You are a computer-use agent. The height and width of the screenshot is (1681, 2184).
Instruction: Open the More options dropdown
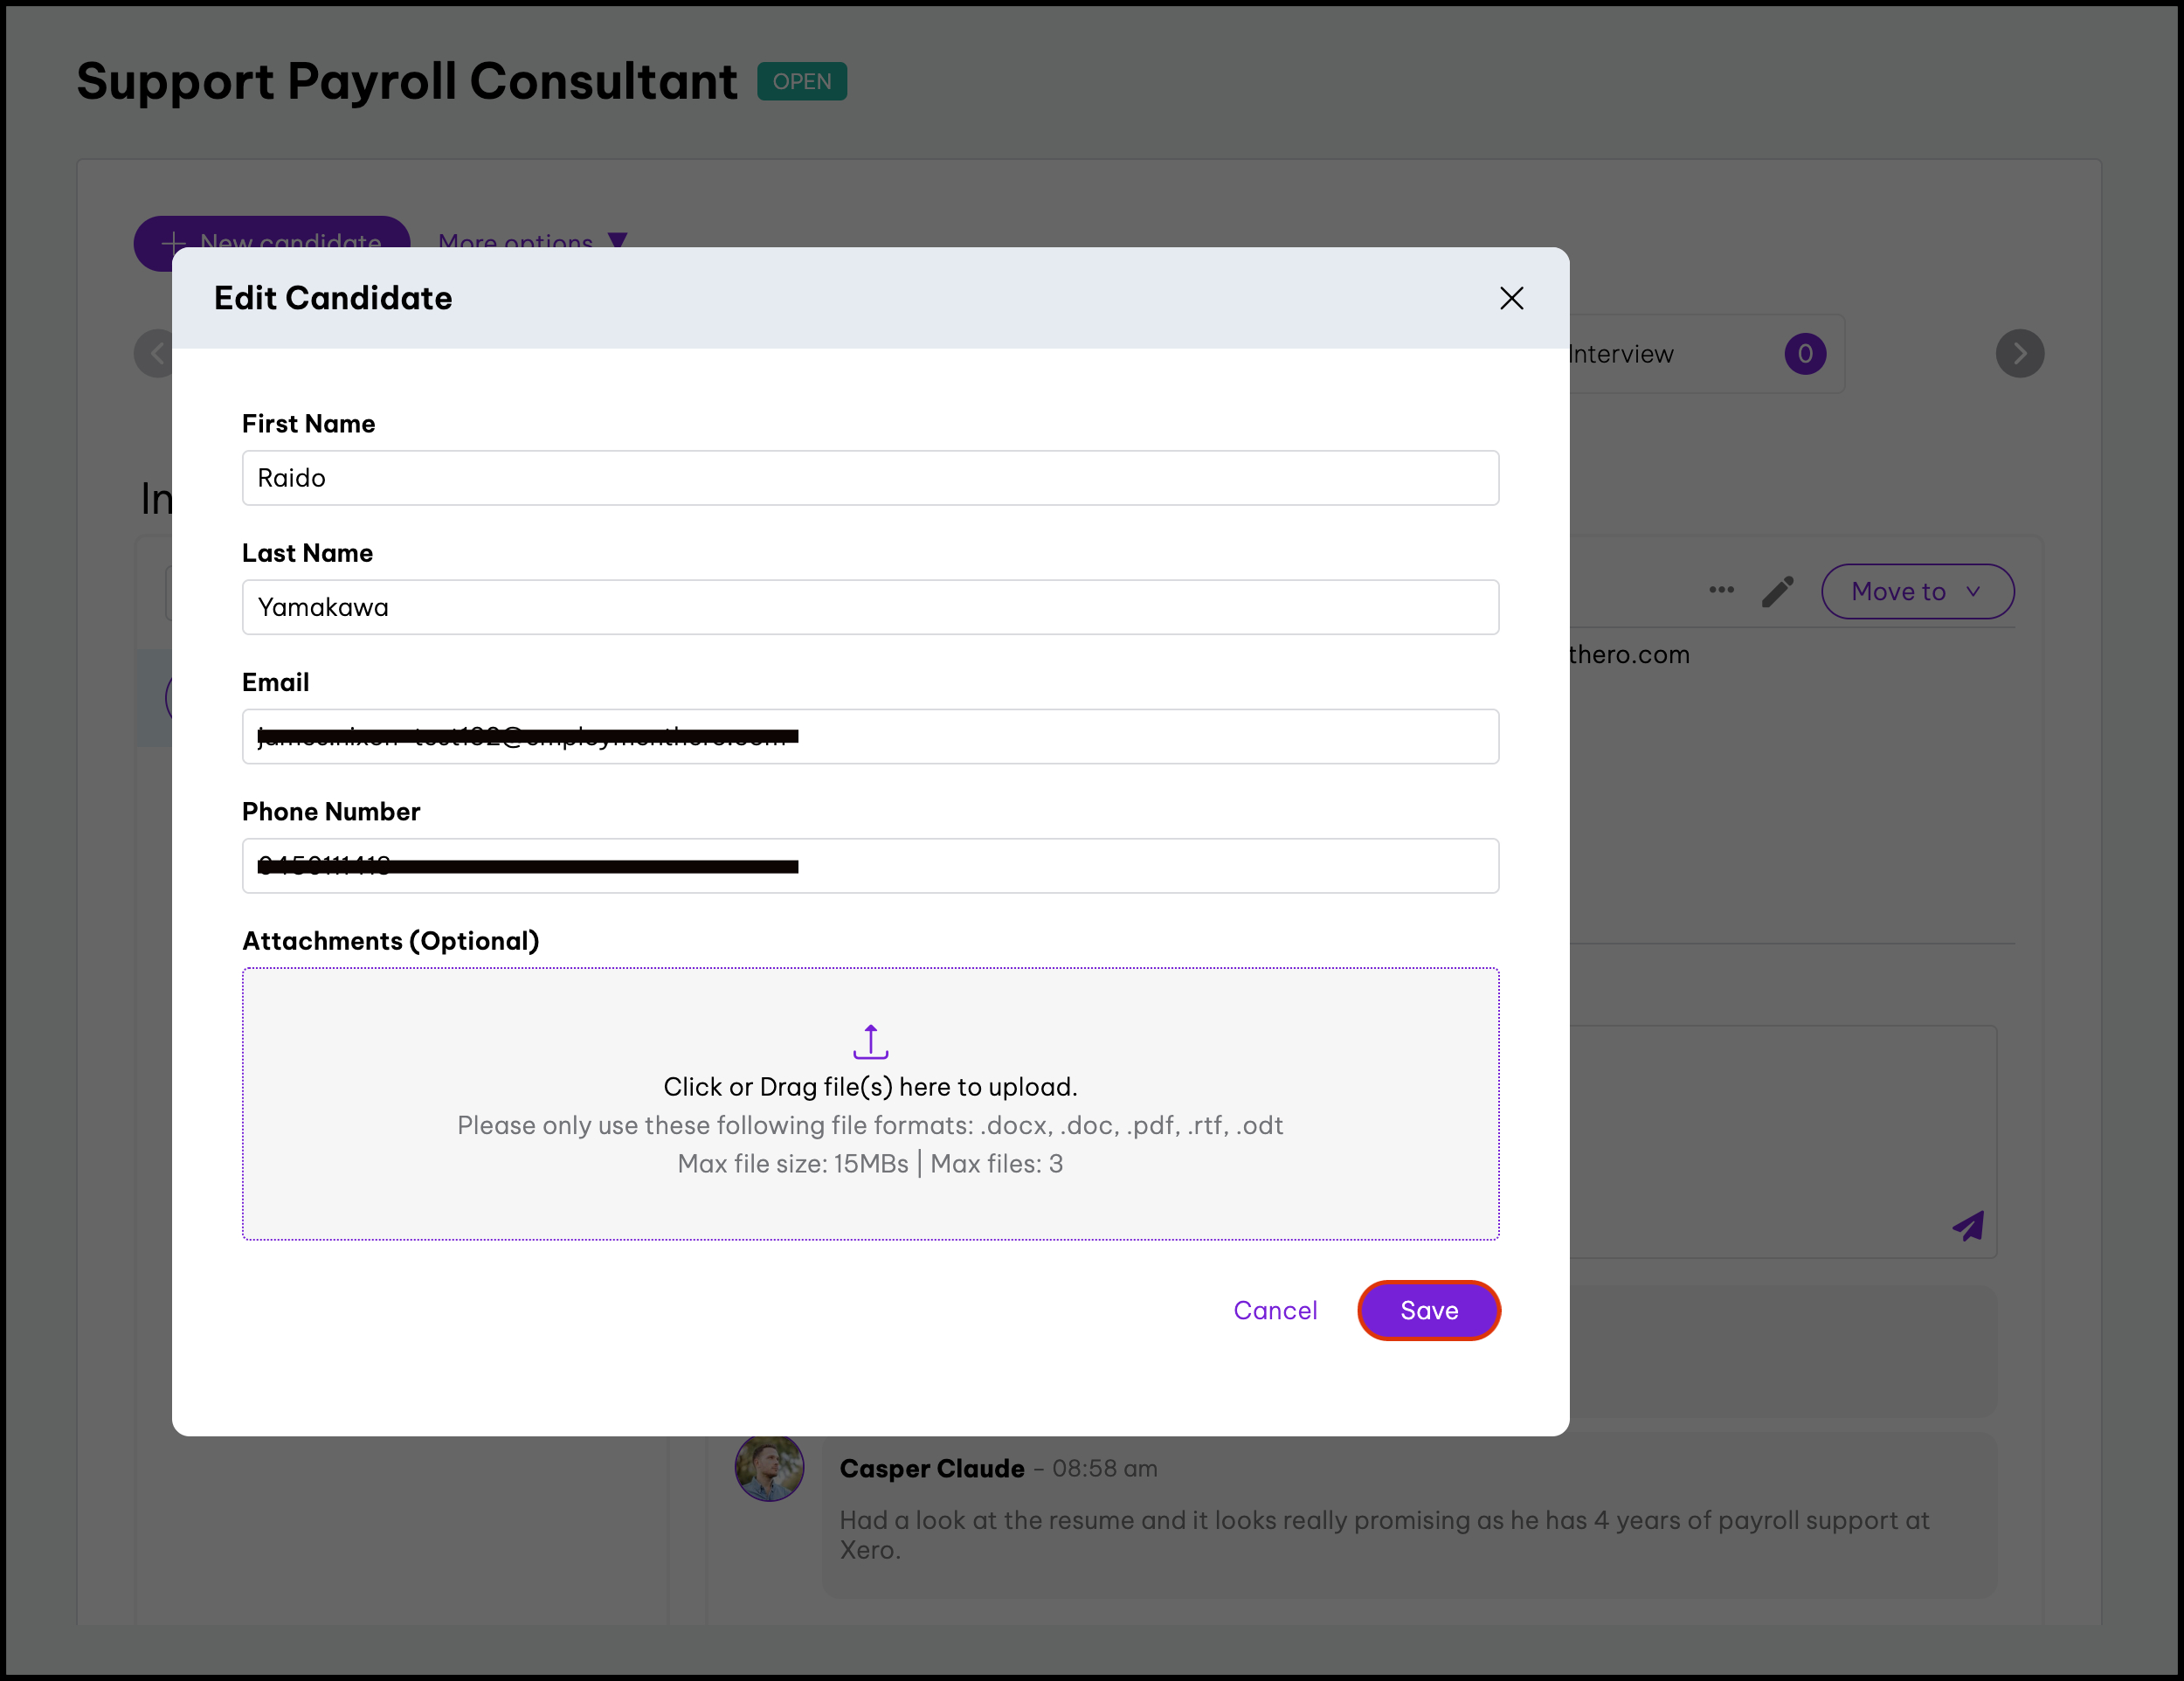pos(532,241)
